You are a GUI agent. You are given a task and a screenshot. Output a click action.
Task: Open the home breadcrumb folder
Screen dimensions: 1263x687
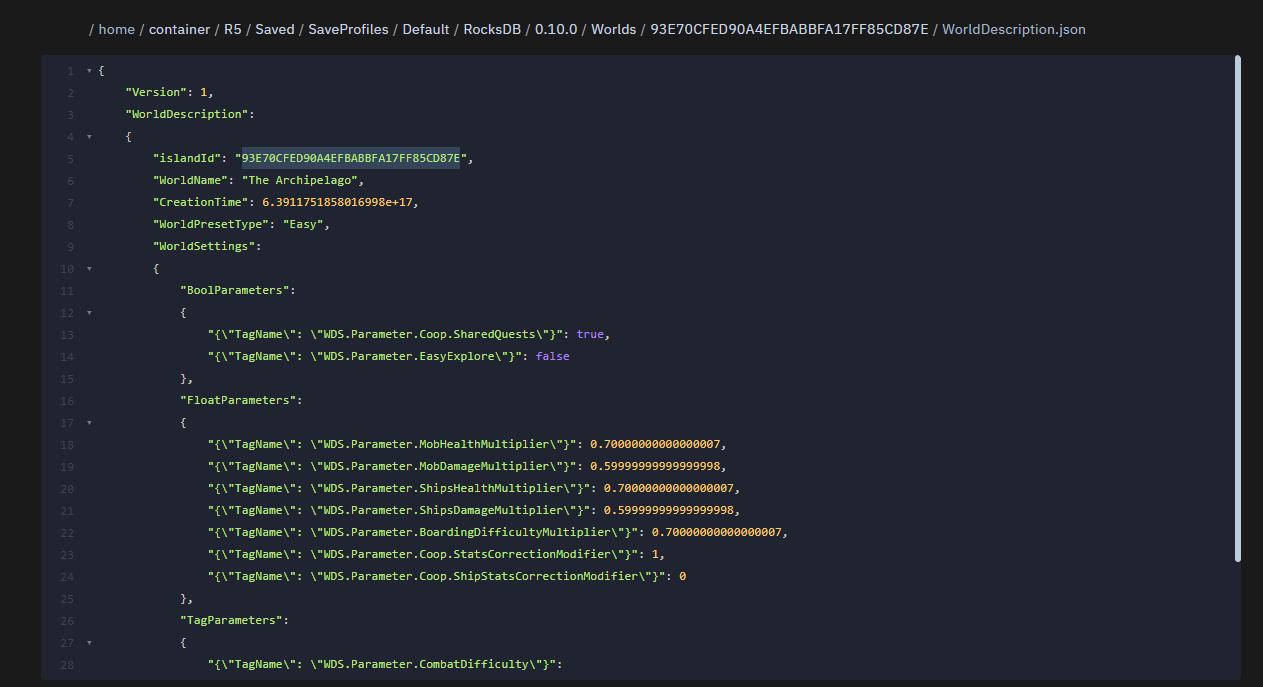(116, 29)
